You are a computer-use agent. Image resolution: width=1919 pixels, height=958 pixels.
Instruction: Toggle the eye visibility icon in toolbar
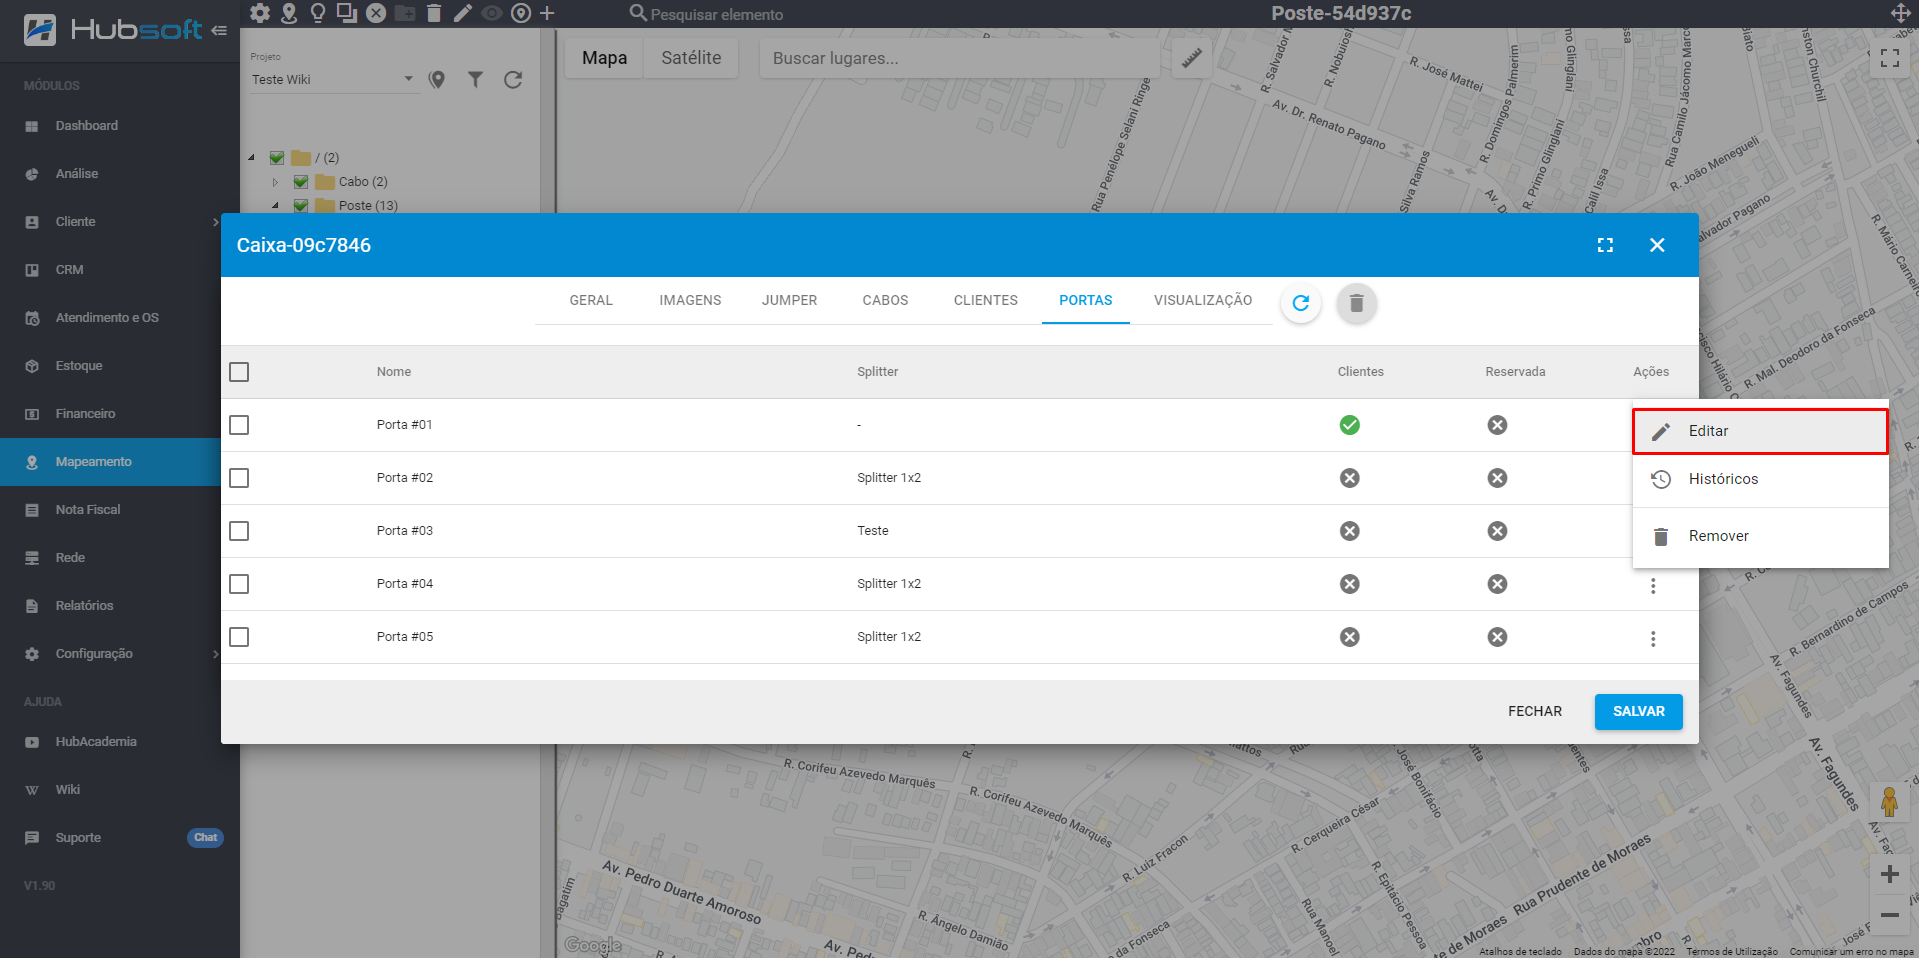tap(492, 13)
